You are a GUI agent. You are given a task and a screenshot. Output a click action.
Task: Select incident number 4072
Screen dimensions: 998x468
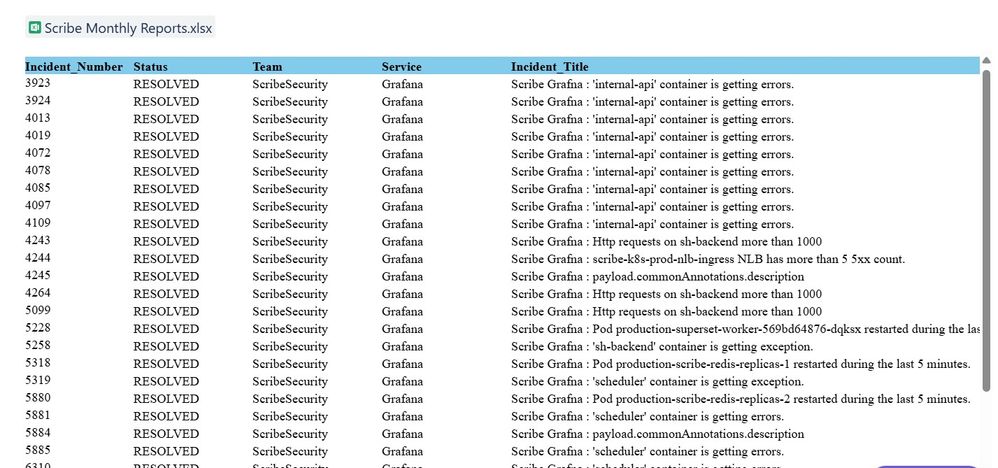coord(38,153)
